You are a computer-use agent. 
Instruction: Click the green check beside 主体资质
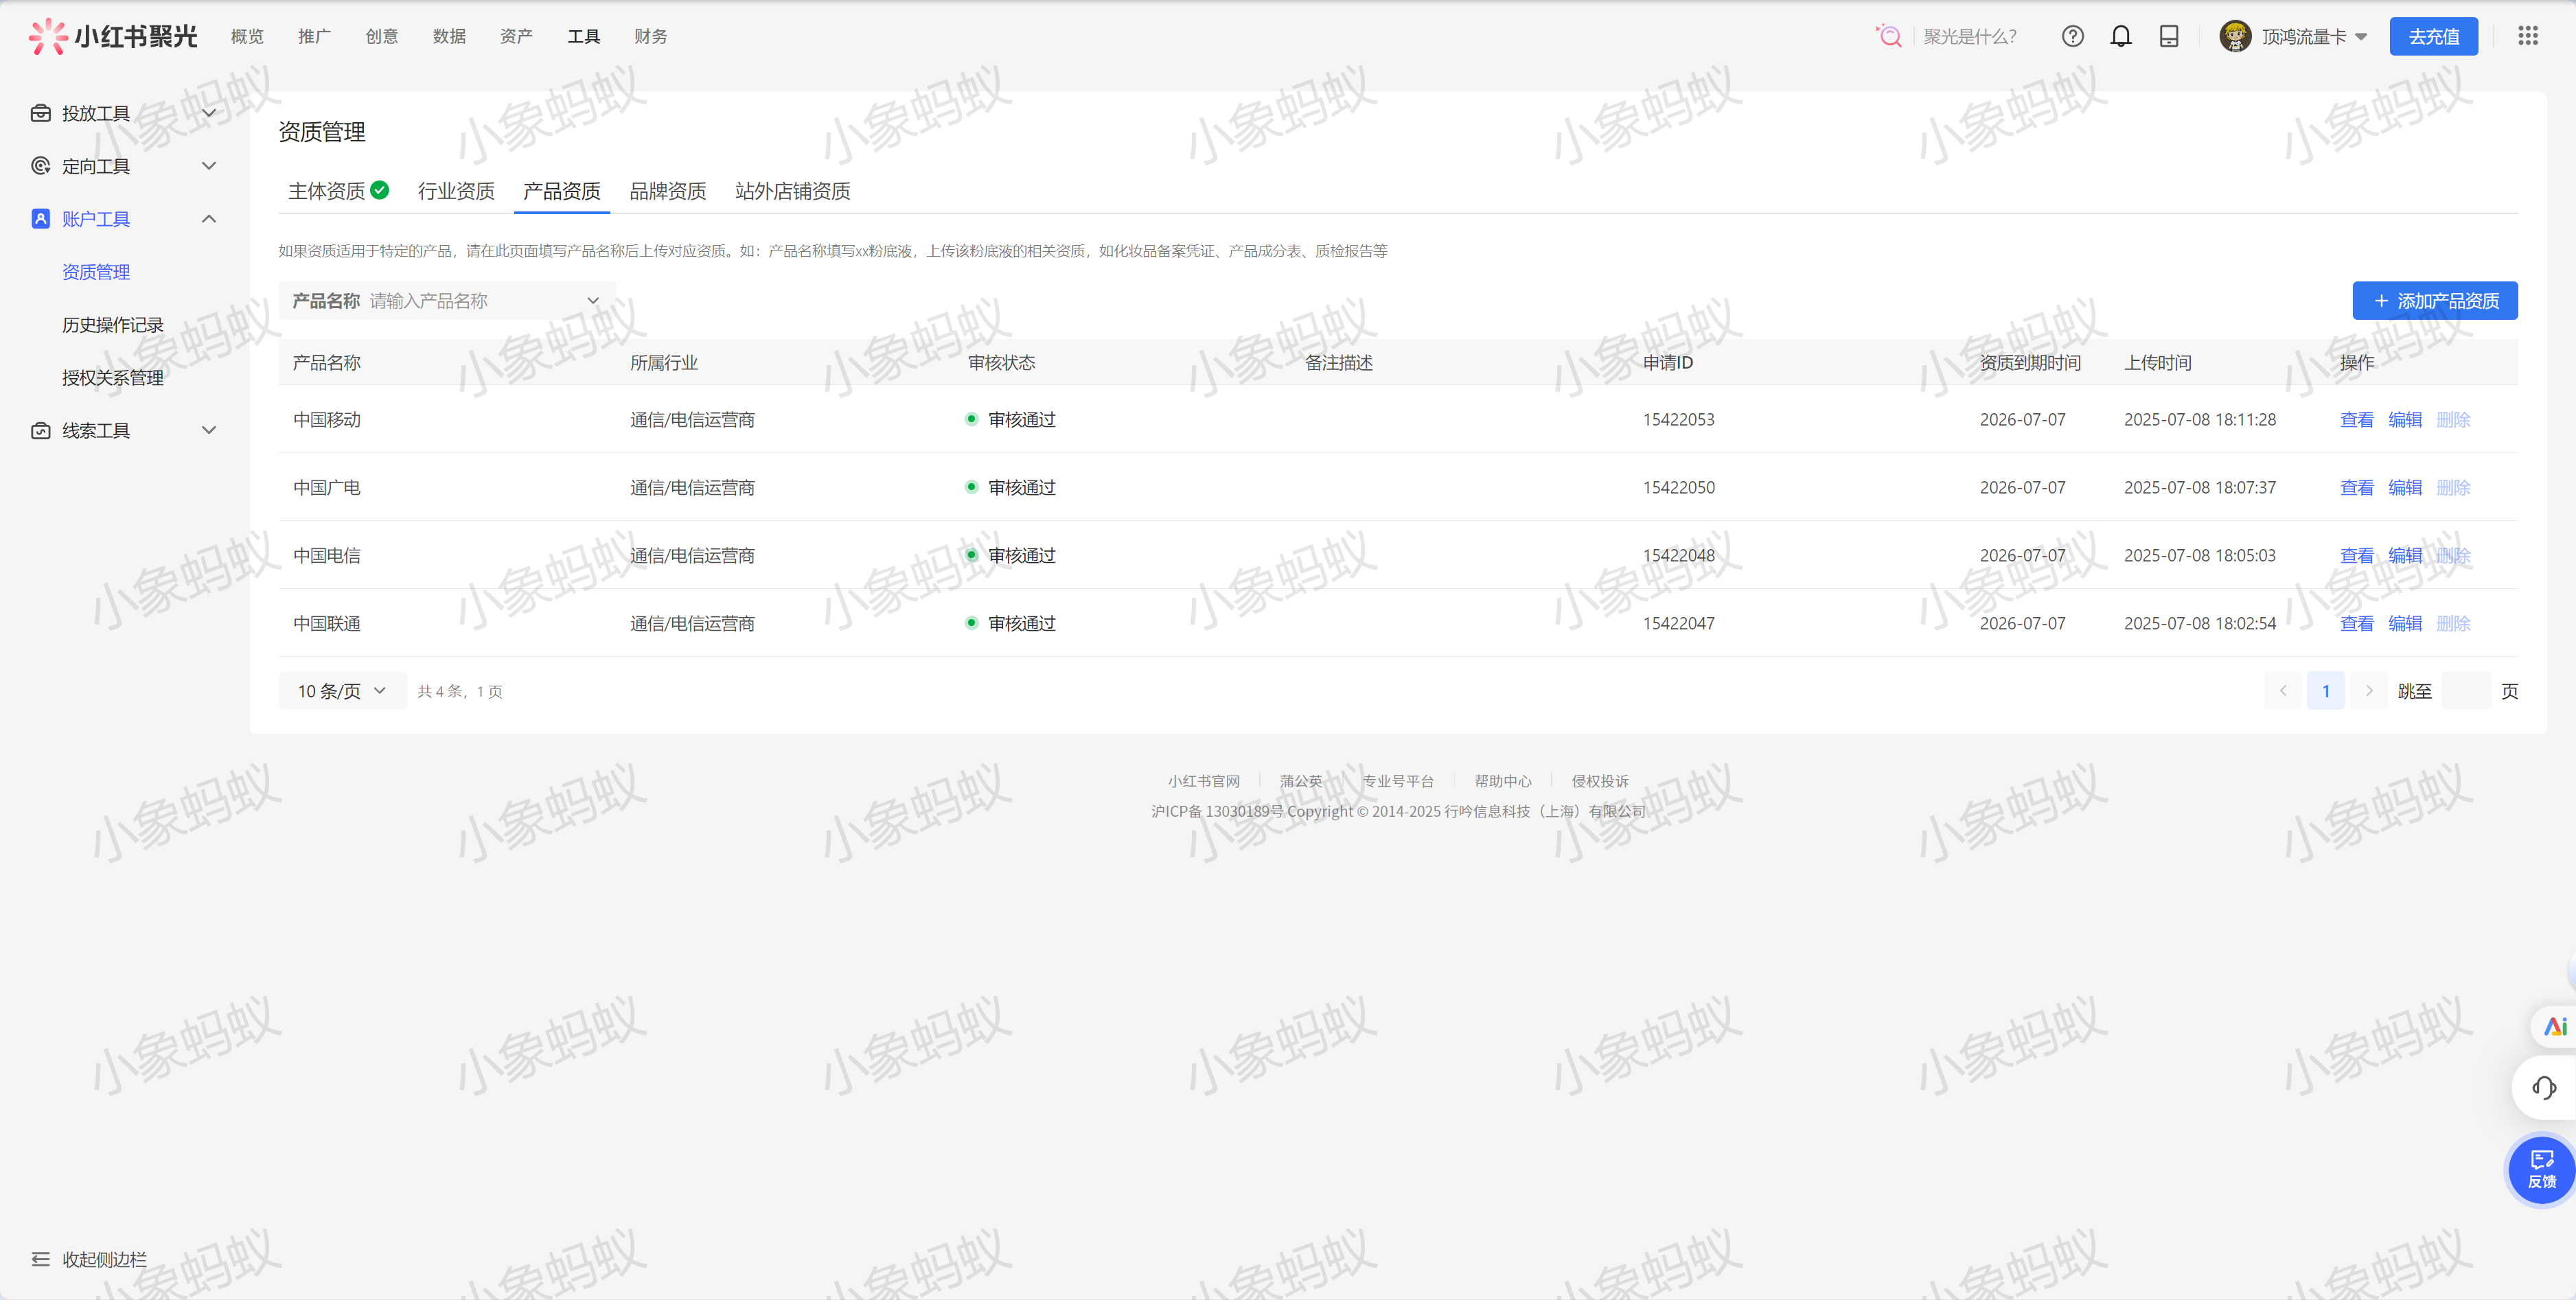379,190
